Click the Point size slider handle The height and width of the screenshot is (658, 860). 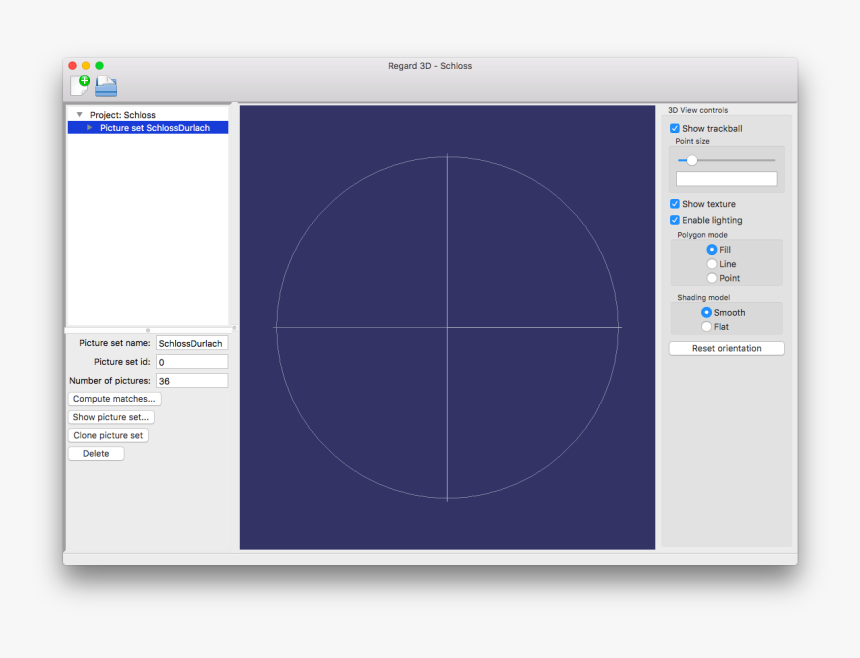tap(691, 160)
